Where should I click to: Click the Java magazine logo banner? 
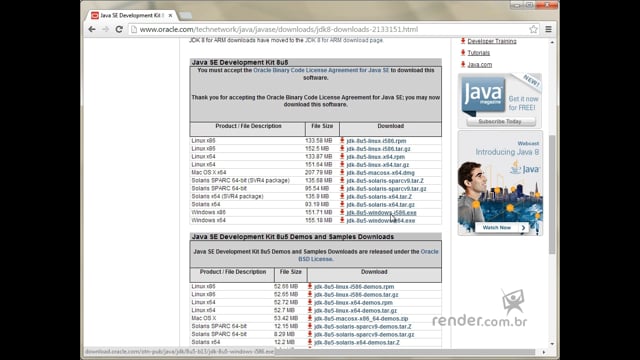(x=483, y=95)
